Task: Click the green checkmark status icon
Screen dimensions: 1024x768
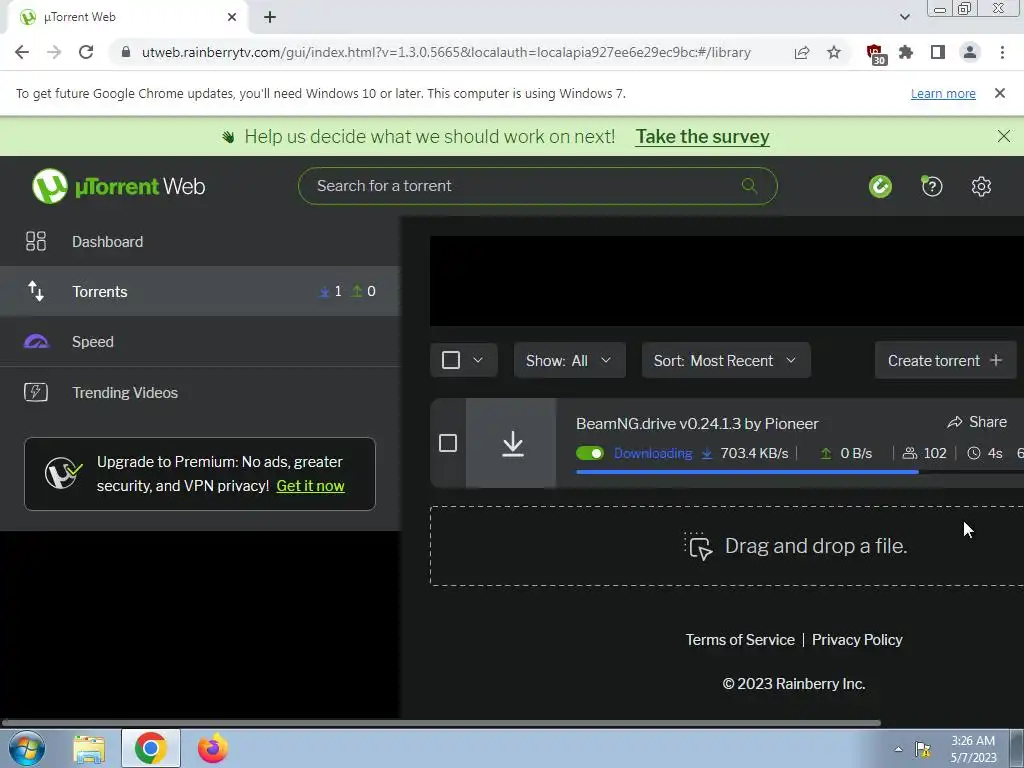Action: (x=880, y=187)
